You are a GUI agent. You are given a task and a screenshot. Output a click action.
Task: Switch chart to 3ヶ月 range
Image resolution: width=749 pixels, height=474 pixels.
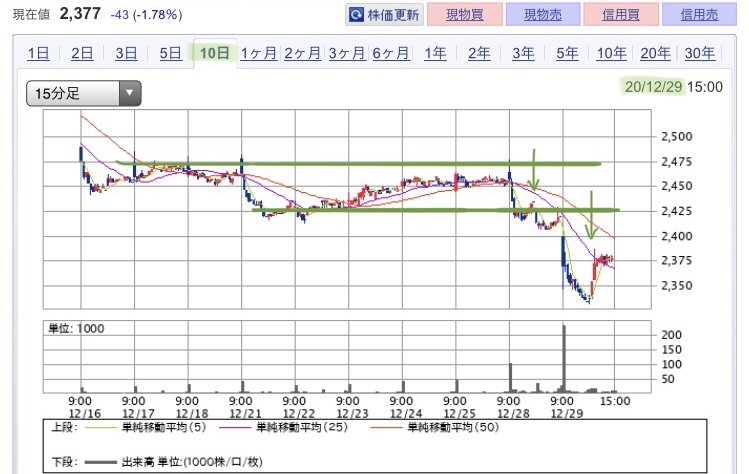tap(347, 53)
